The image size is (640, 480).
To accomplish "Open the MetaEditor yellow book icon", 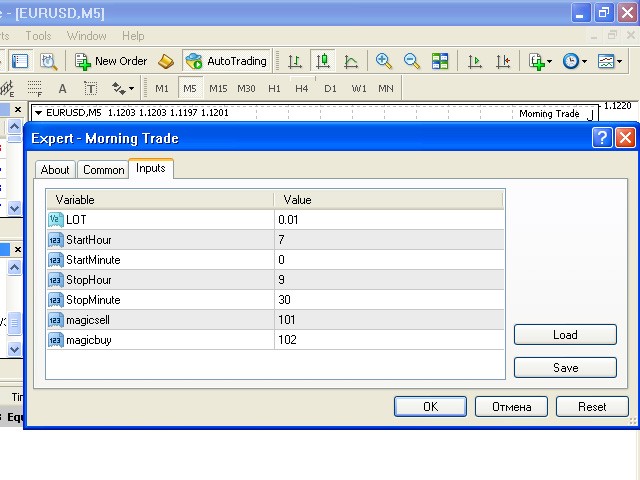I will point(166,62).
